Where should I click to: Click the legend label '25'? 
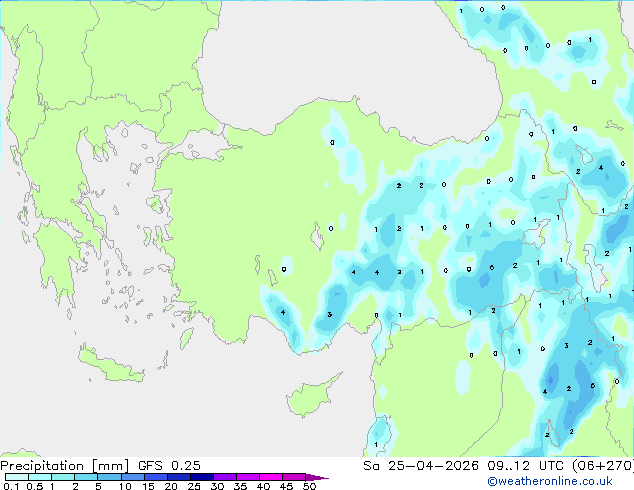[x=194, y=486]
